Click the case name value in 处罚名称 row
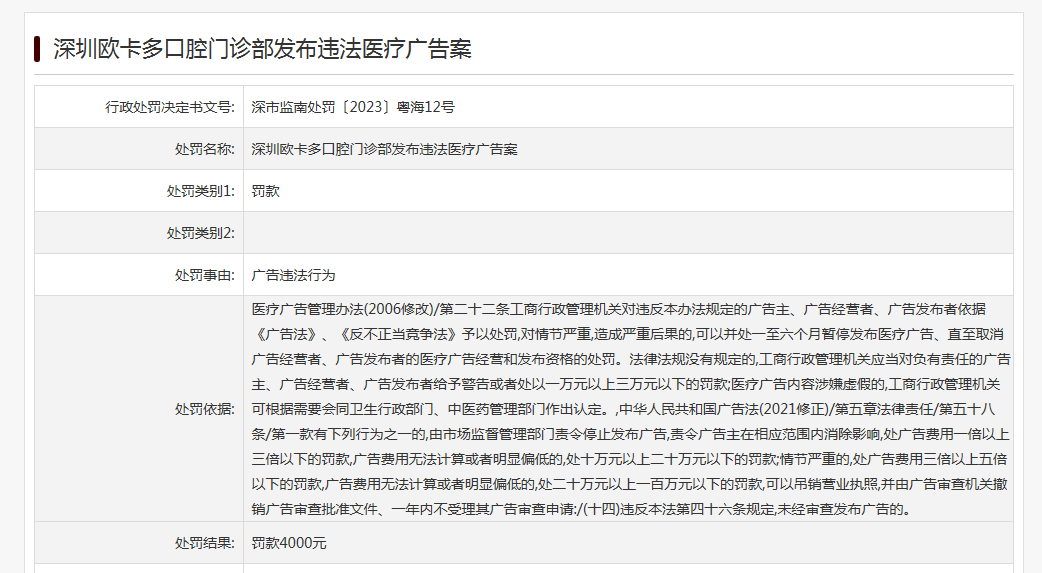The height and width of the screenshot is (573, 1042). pos(384,149)
